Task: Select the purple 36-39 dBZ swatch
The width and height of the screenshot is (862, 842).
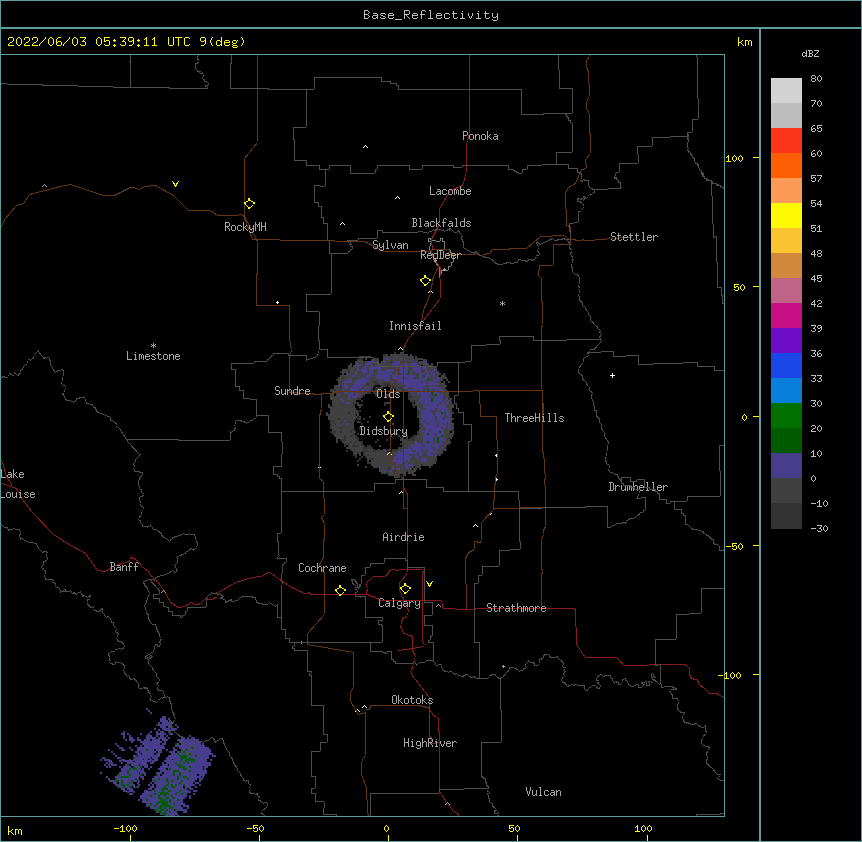Action: click(786, 341)
